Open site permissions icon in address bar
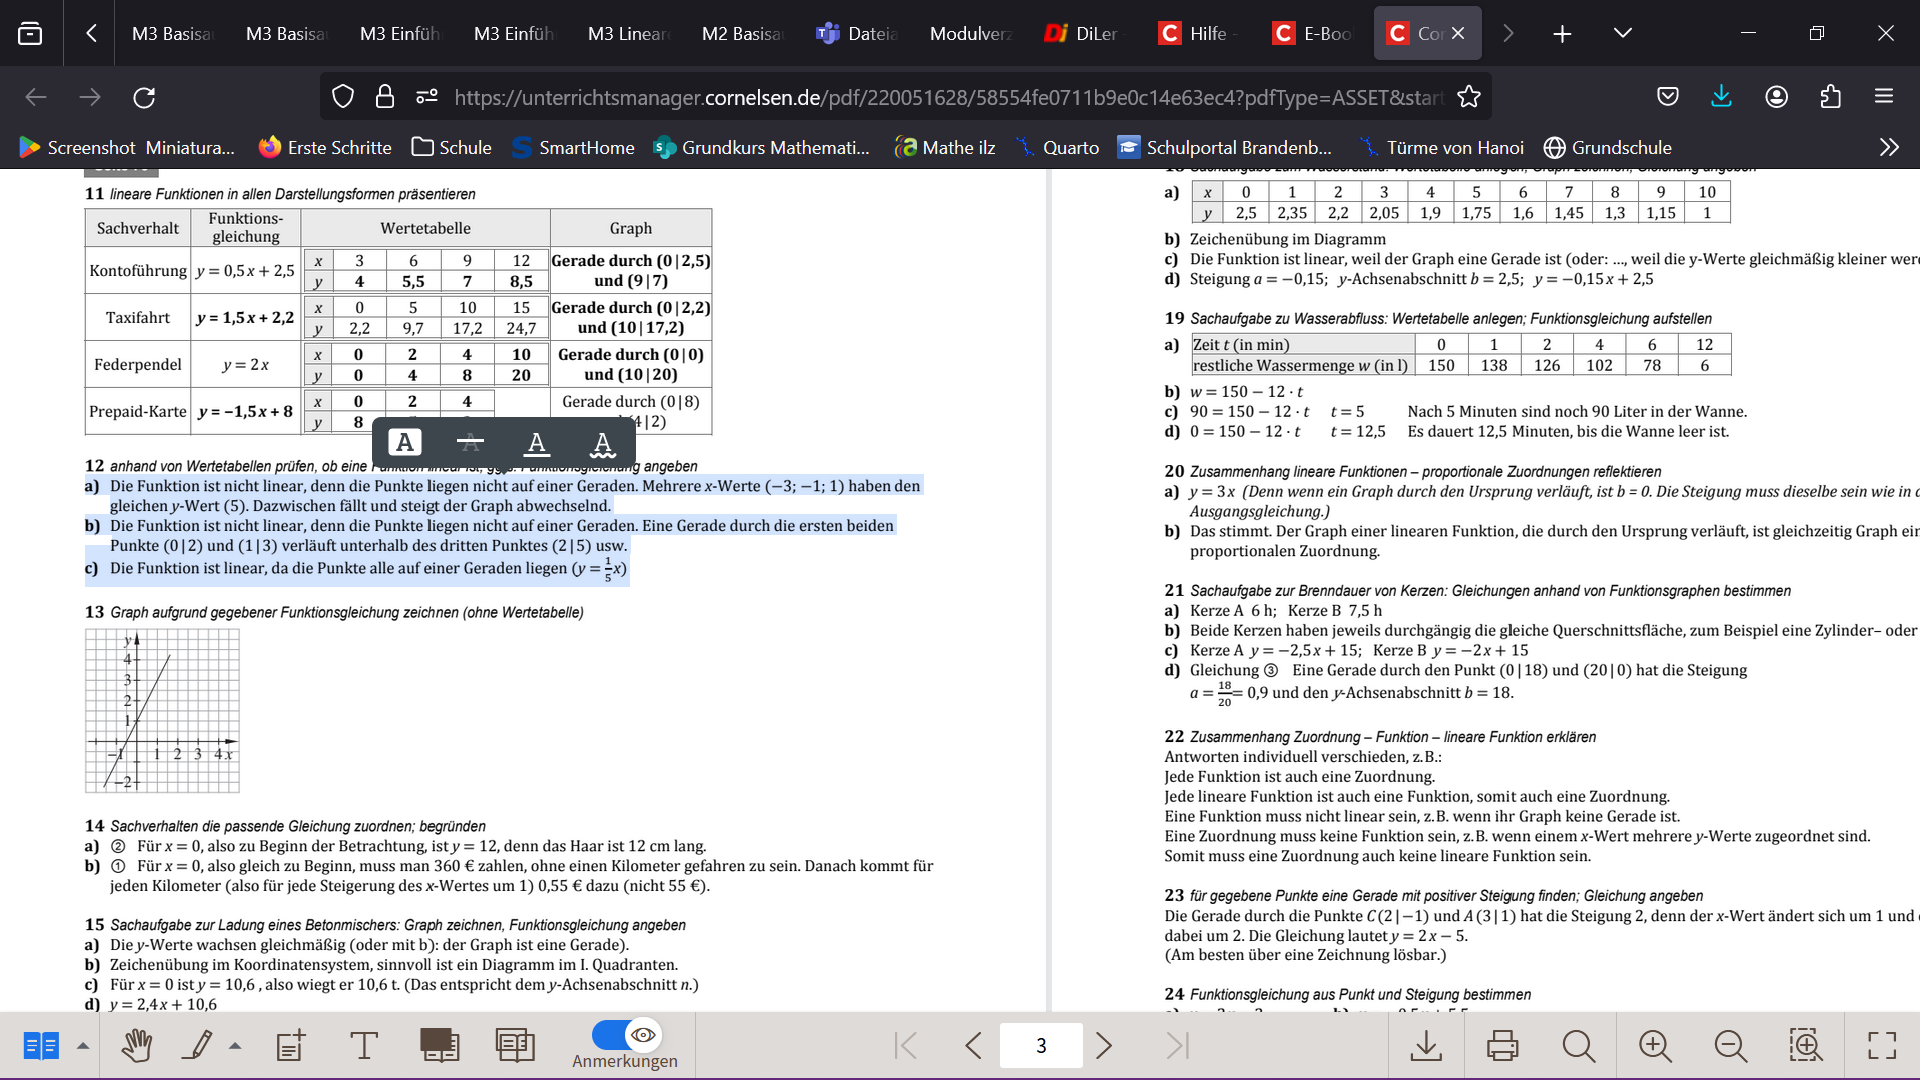The image size is (1920, 1080). (x=427, y=97)
